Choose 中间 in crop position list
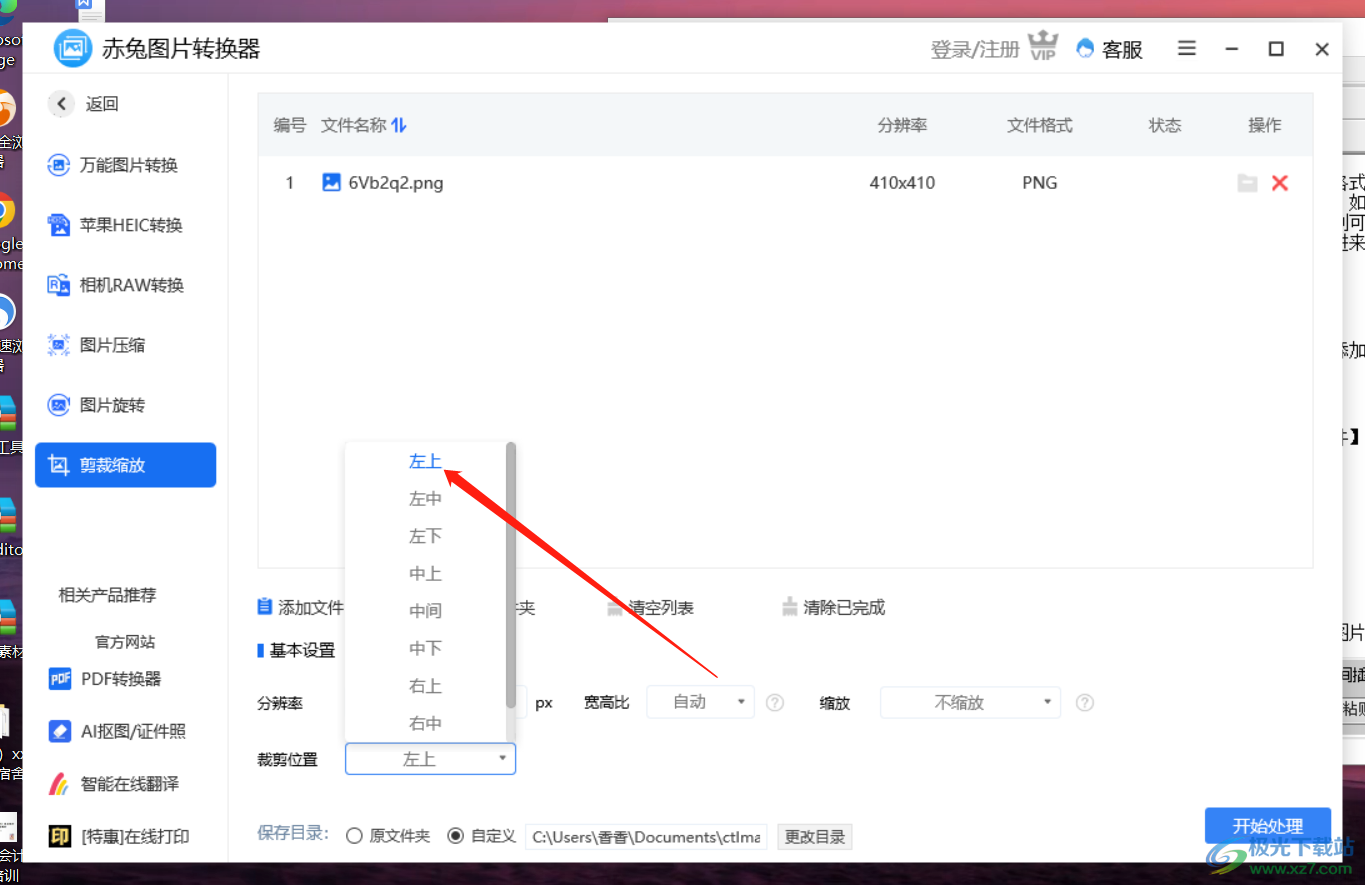 click(x=425, y=611)
